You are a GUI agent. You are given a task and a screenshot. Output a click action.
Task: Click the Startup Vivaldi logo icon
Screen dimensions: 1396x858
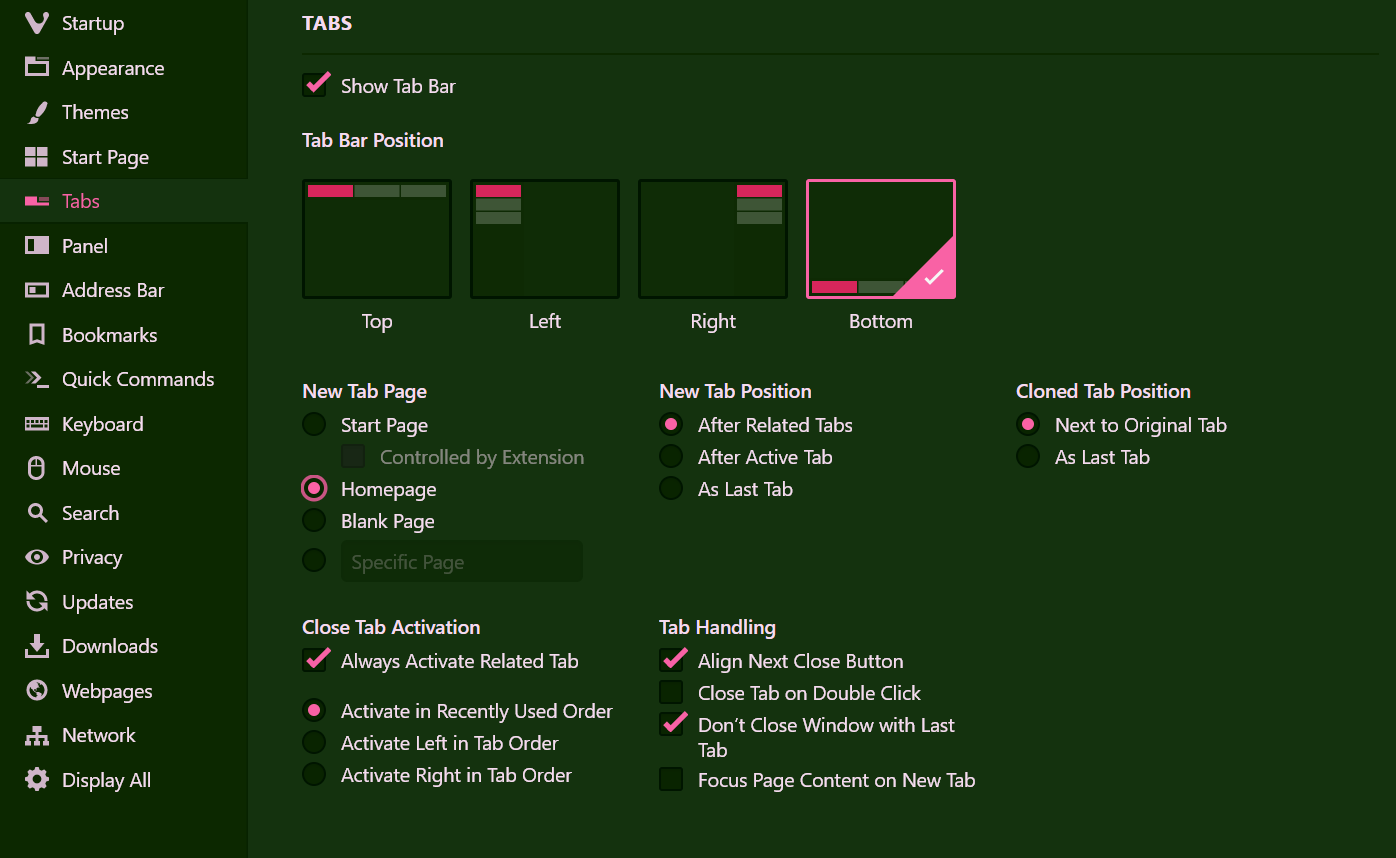coord(37,23)
